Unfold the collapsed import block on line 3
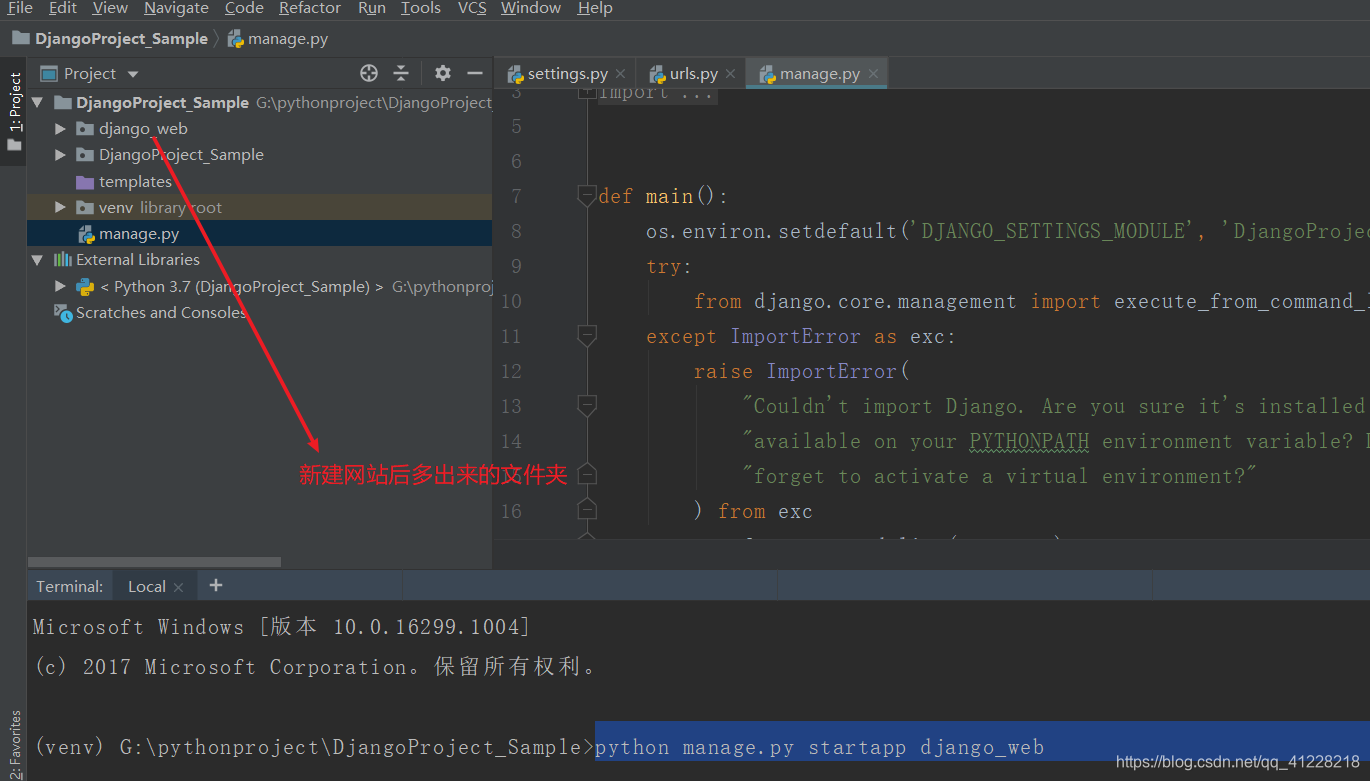Image resolution: width=1370 pixels, height=781 pixels. click(587, 92)
